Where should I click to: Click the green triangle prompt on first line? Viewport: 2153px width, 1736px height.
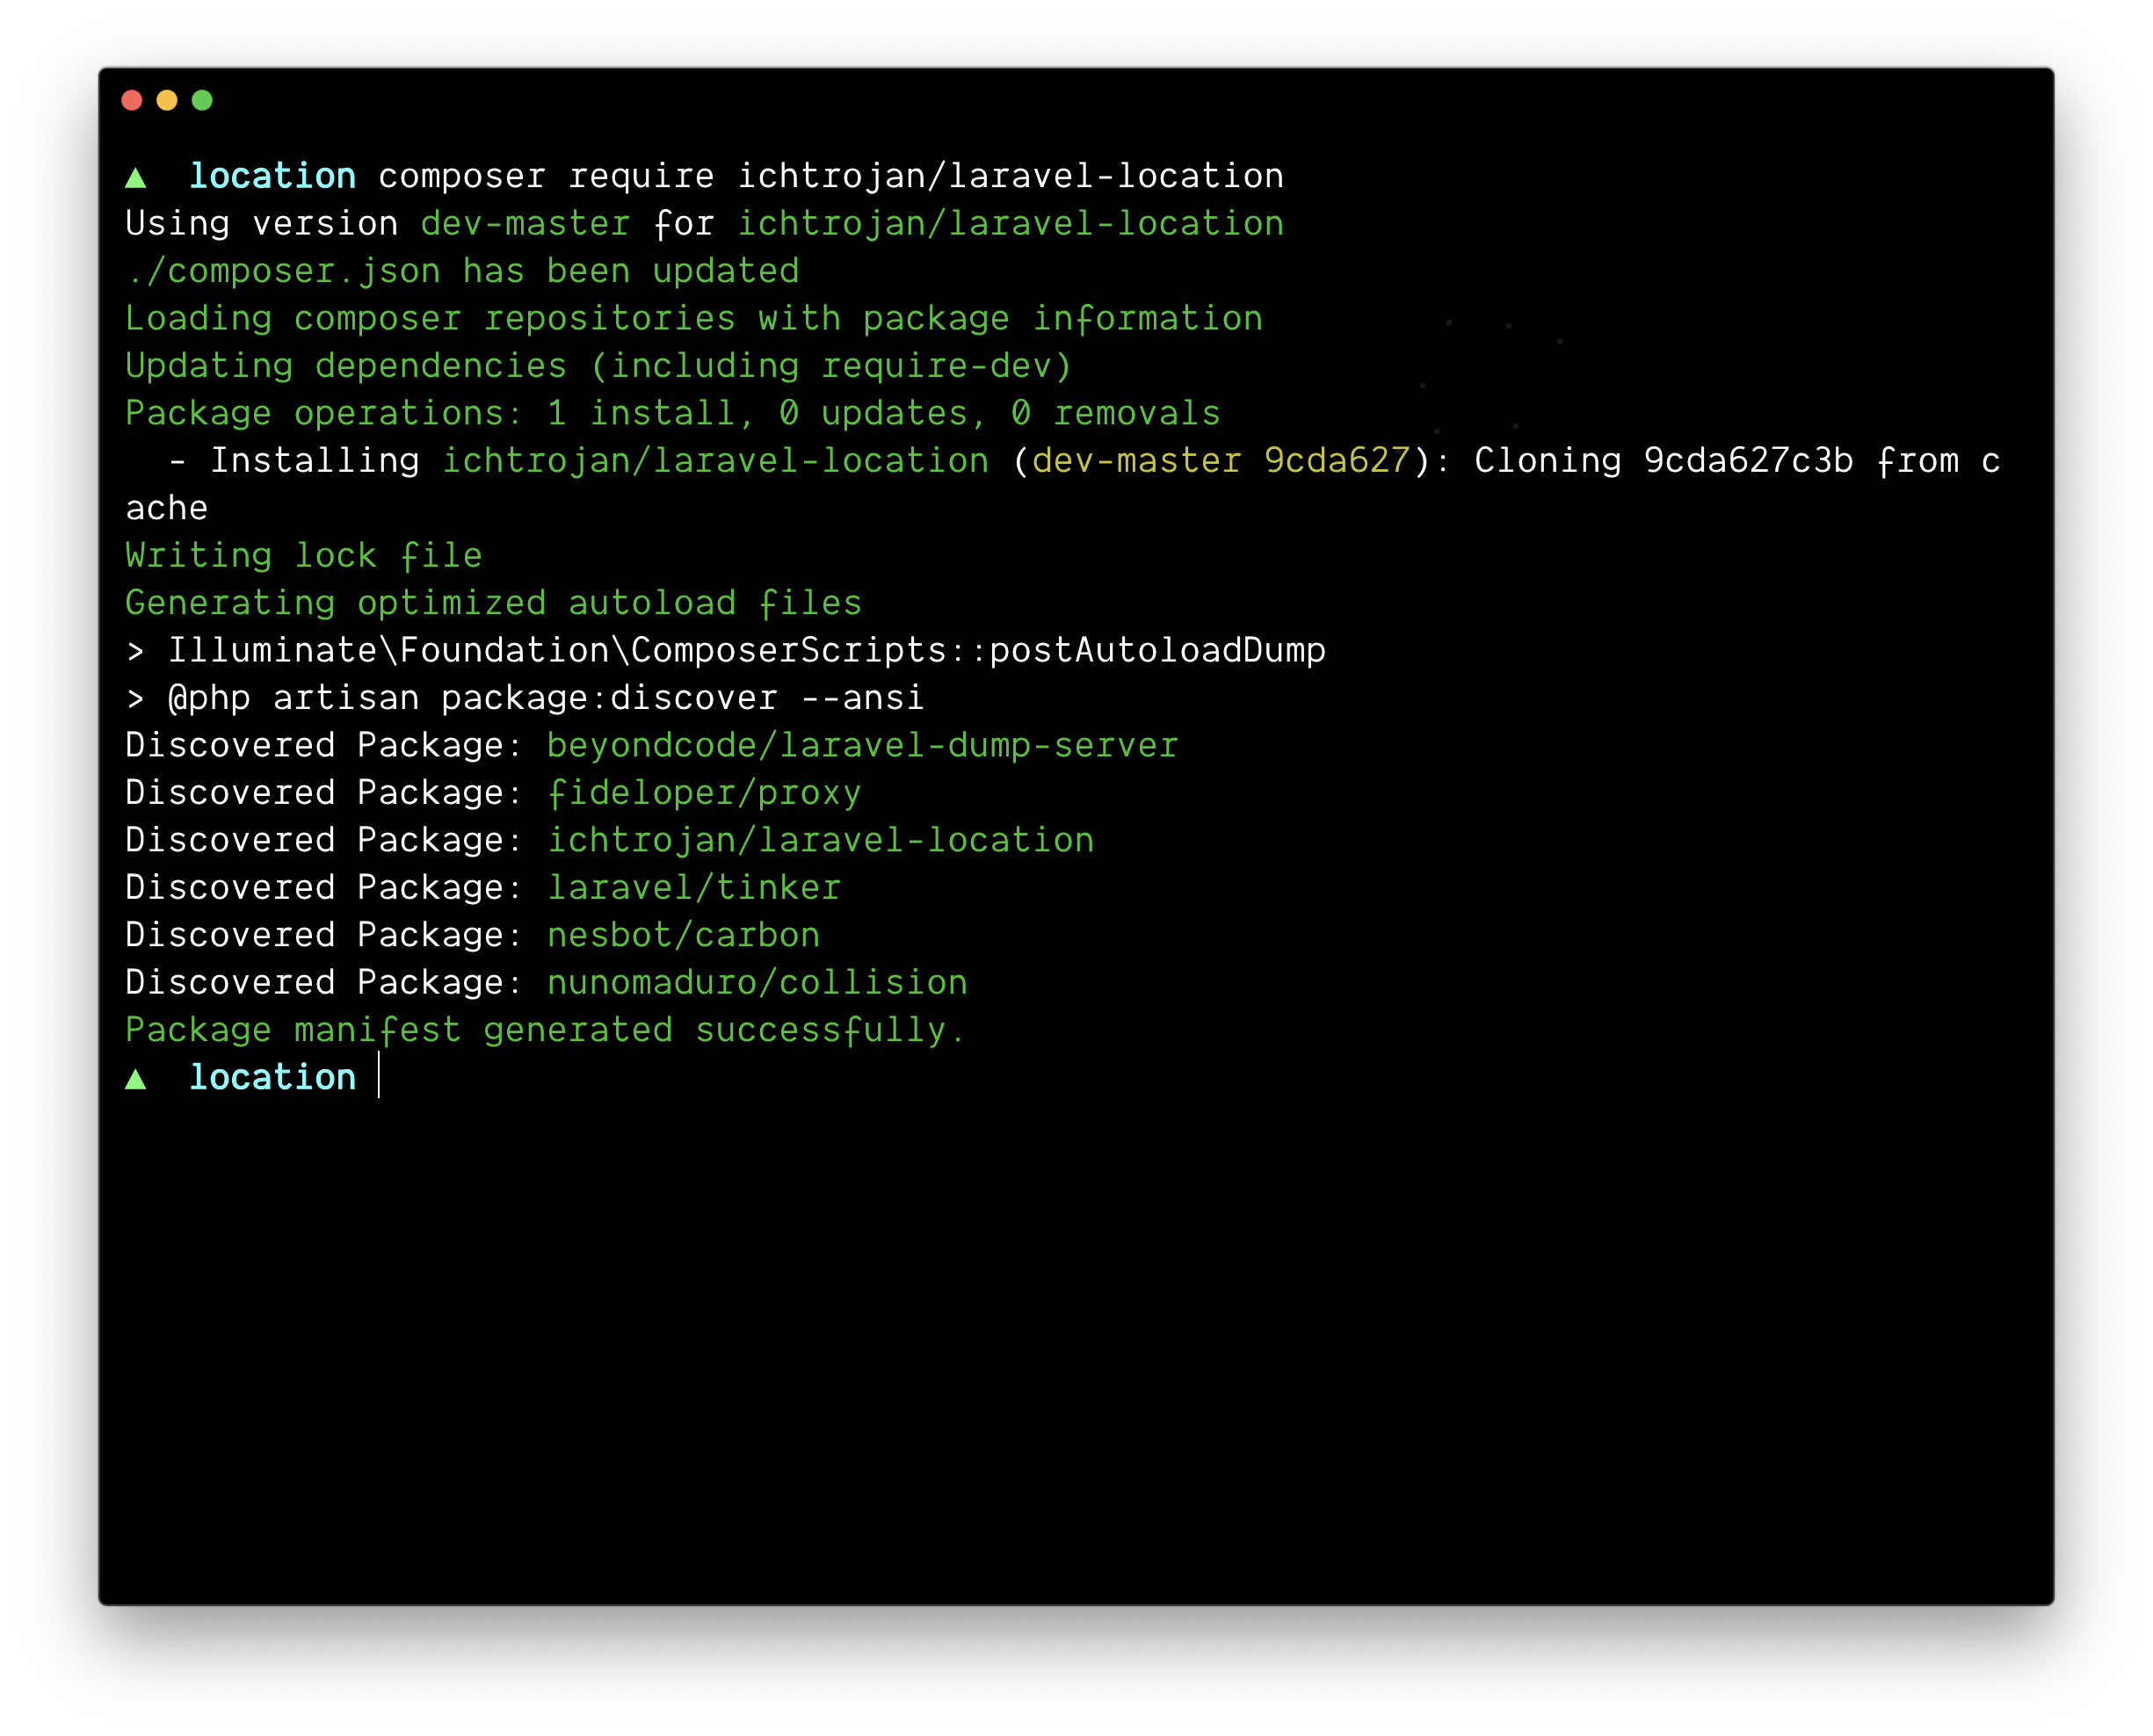(136, 178)
